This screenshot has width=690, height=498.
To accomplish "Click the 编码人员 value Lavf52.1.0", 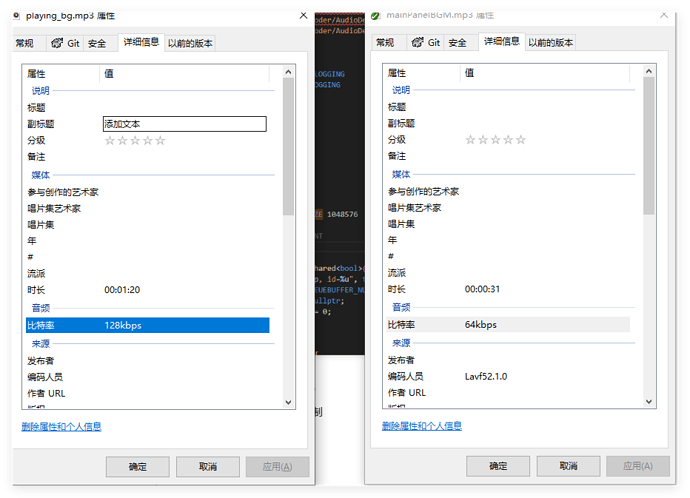I will coord(486,377).
